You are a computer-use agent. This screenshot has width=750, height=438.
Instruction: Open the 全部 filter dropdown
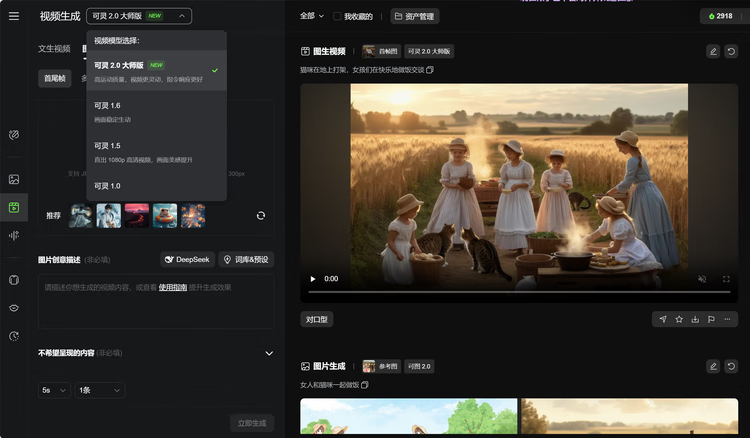312,16
